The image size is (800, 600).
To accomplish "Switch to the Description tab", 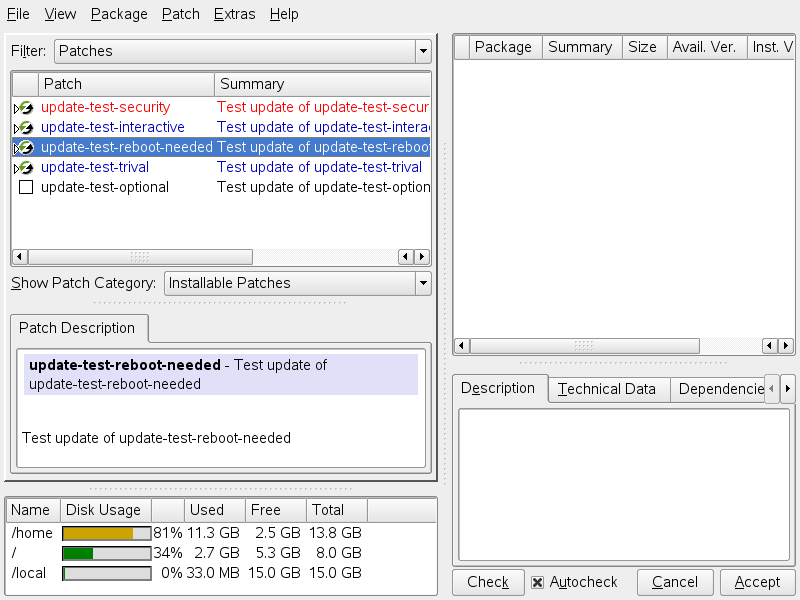I will (498, 388).
